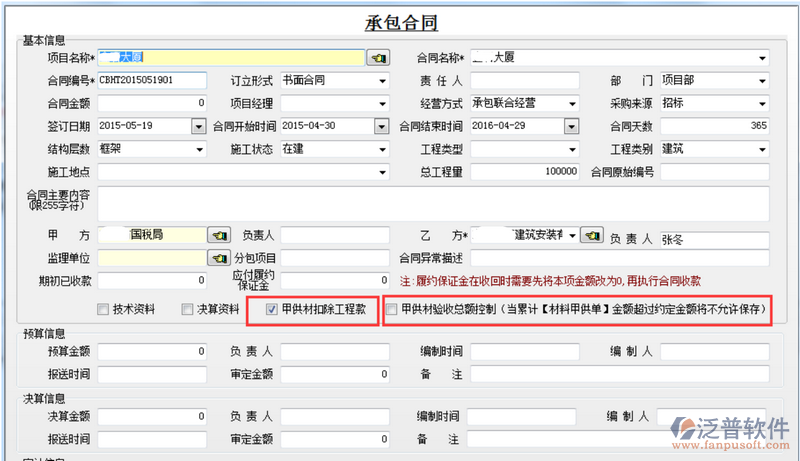
Task: Open lookup icon next to 甲方 field
Action: click(x=219, y=235)
